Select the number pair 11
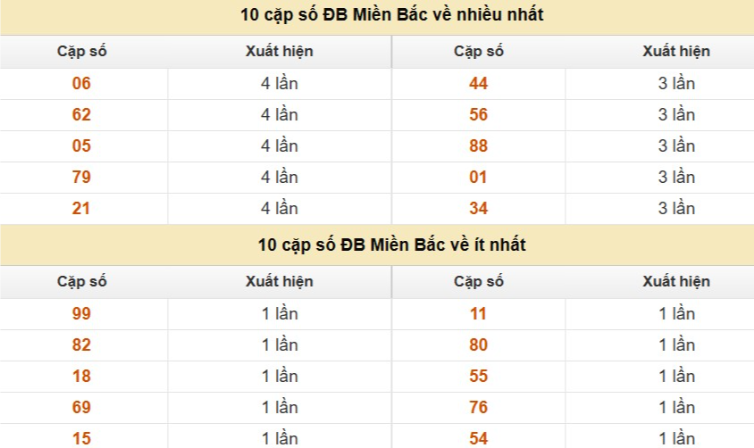This screenshot has height=448, width=754. (478, 314)
